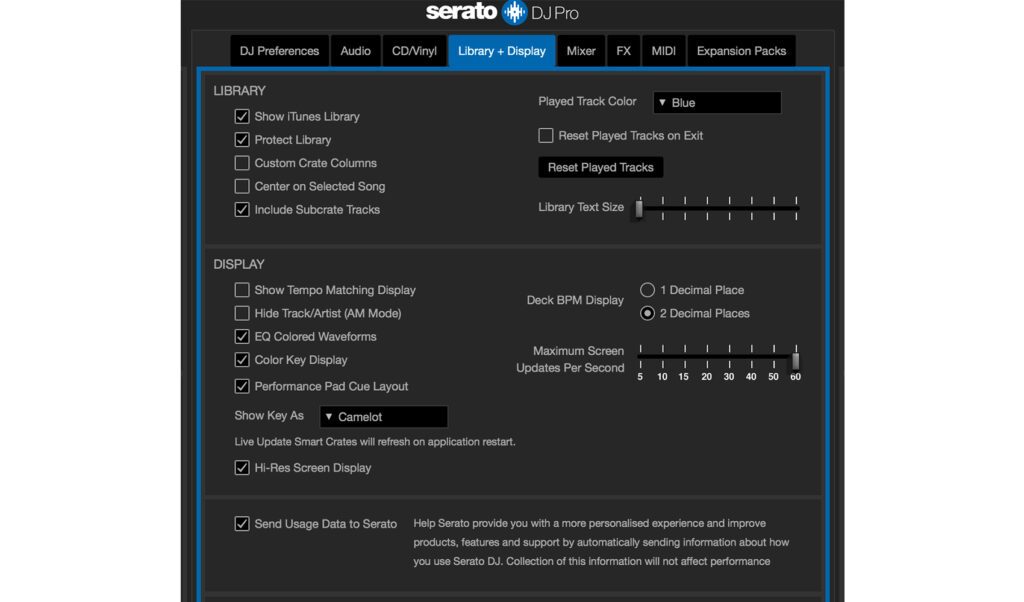The image size is (1024, 602).
Task: Go to the DJ Preferences tab
Action: [279, 51]
